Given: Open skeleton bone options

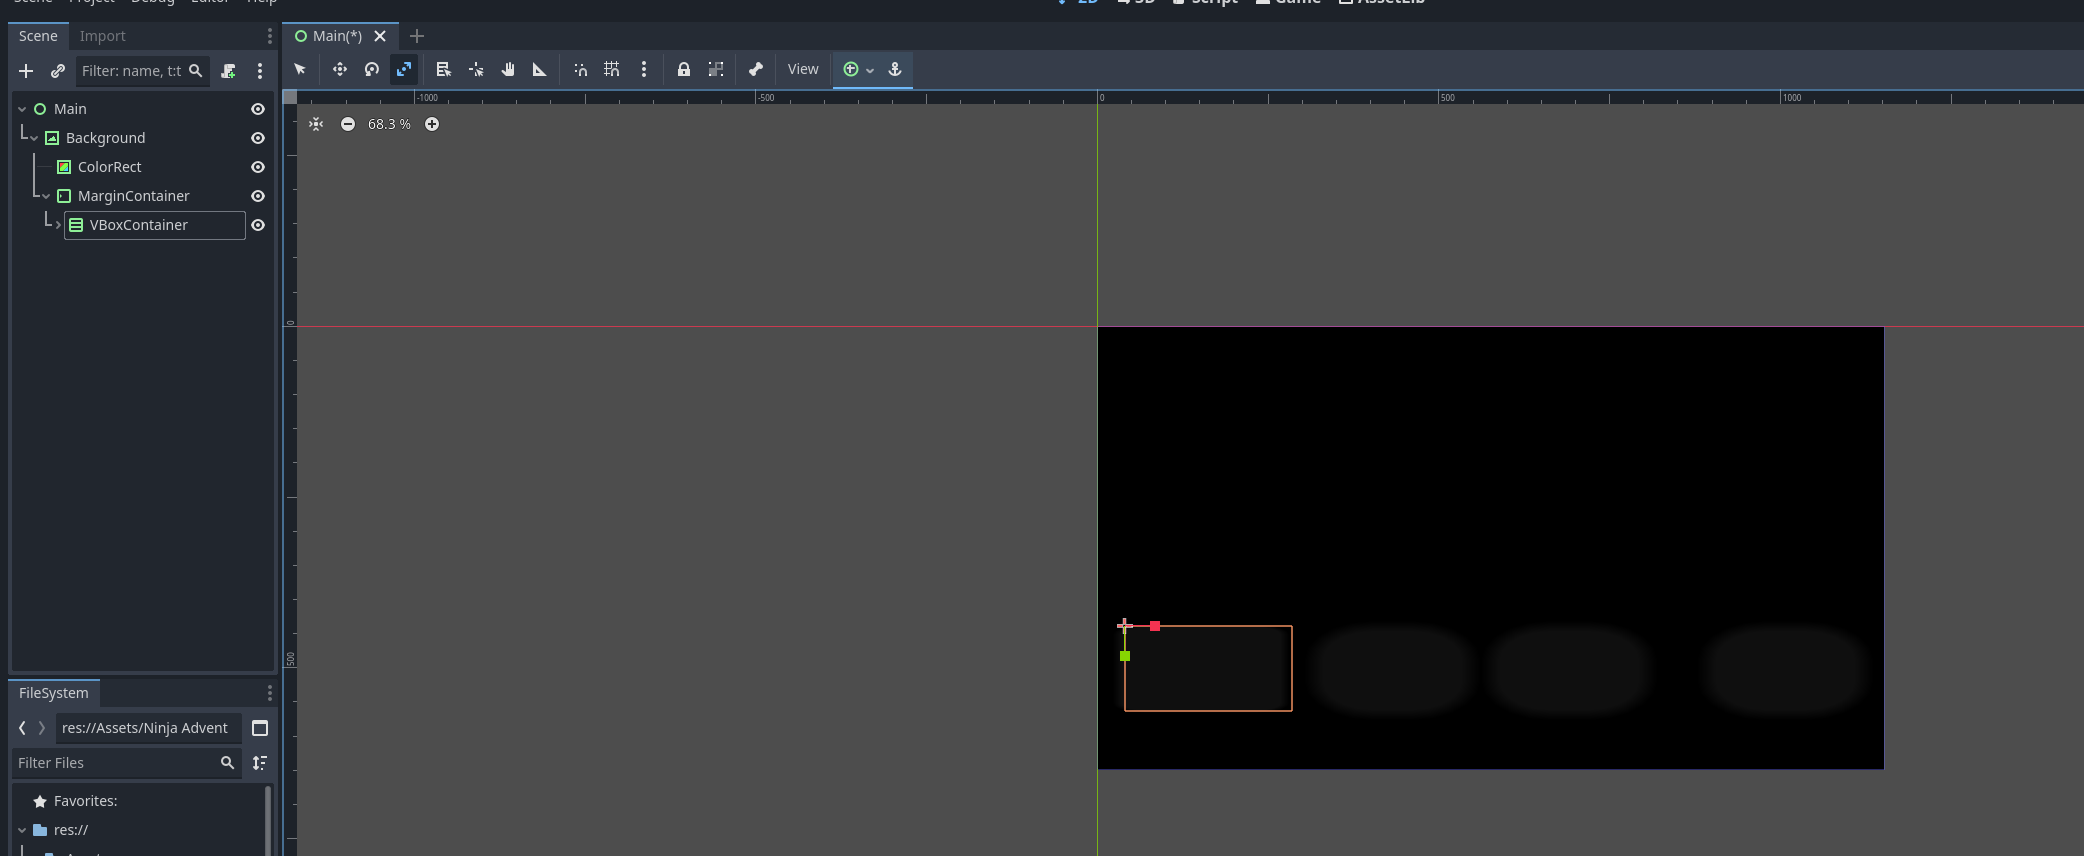Looking at the screenshot, I should (756, 69).
